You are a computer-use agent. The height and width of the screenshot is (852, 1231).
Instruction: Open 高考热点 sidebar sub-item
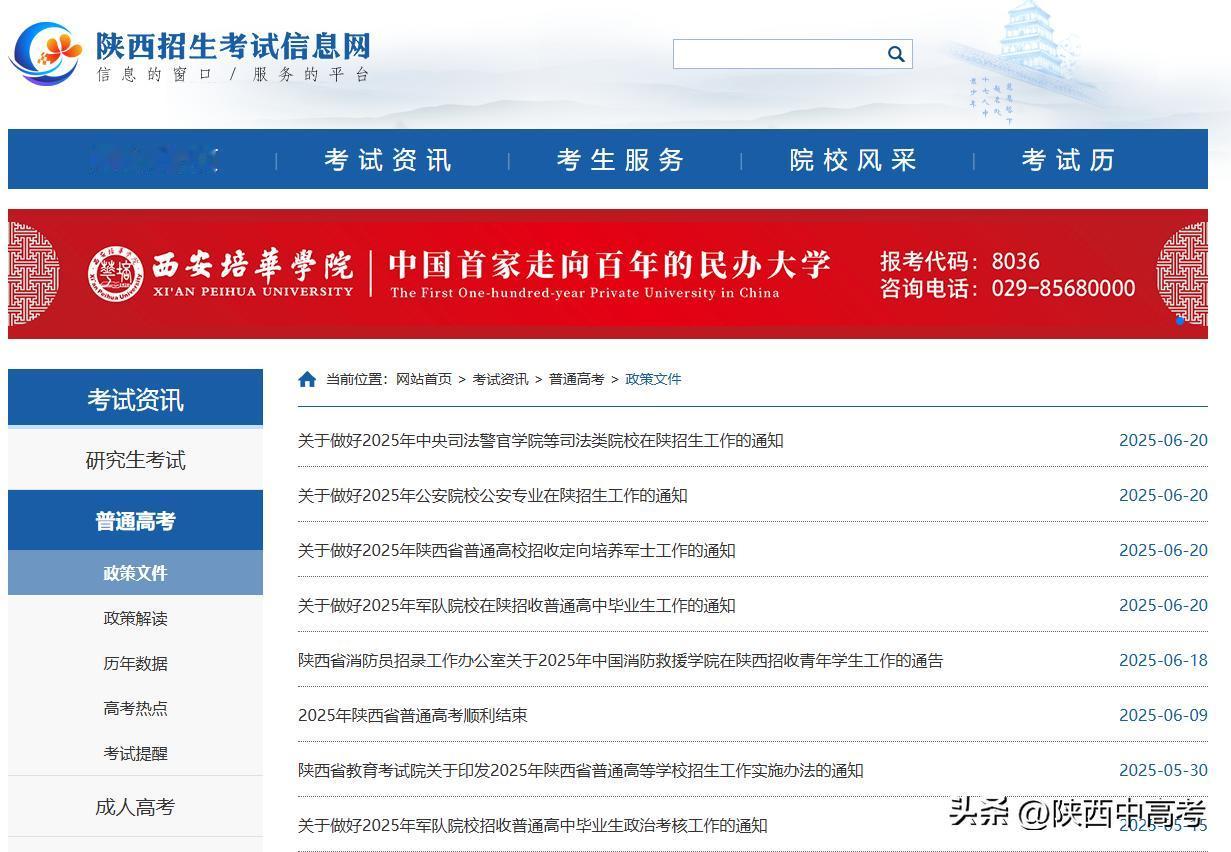click(x=135, y=708)
